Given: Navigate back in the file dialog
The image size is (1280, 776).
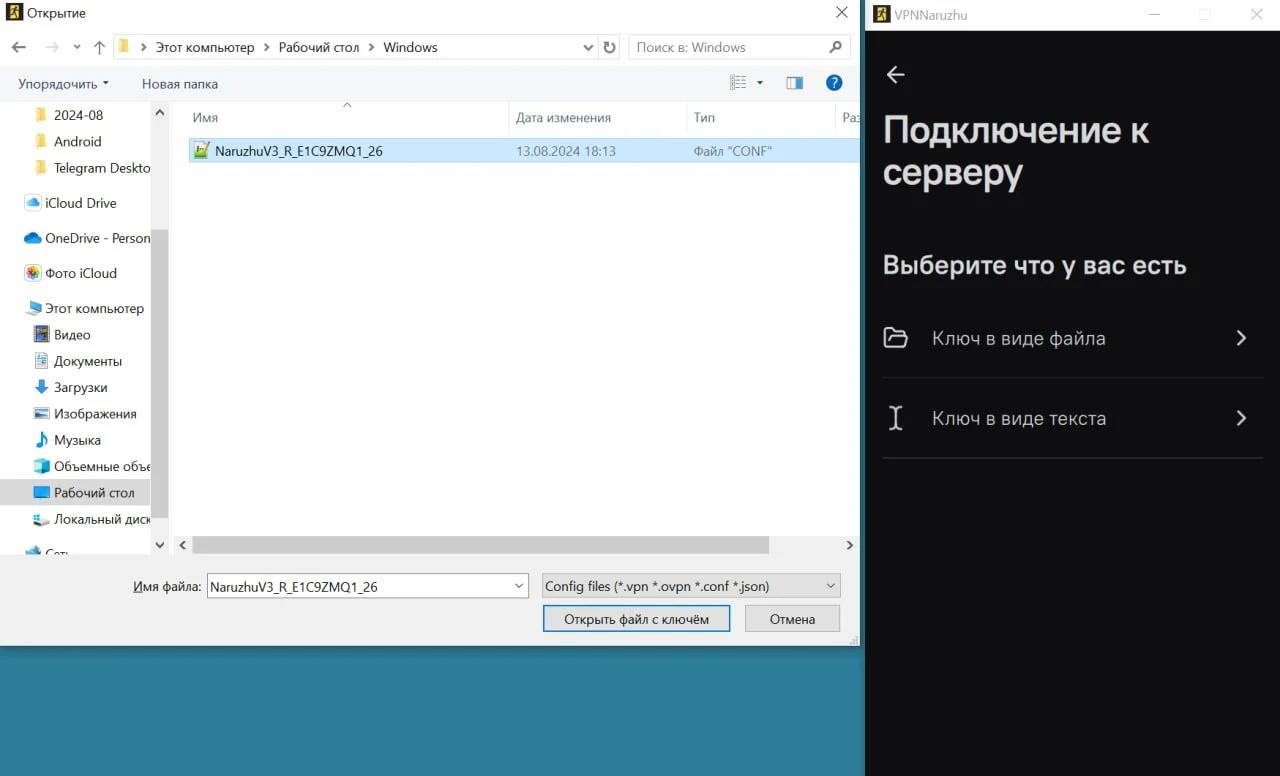Looking at the screenshot, I should click(18, 47).
